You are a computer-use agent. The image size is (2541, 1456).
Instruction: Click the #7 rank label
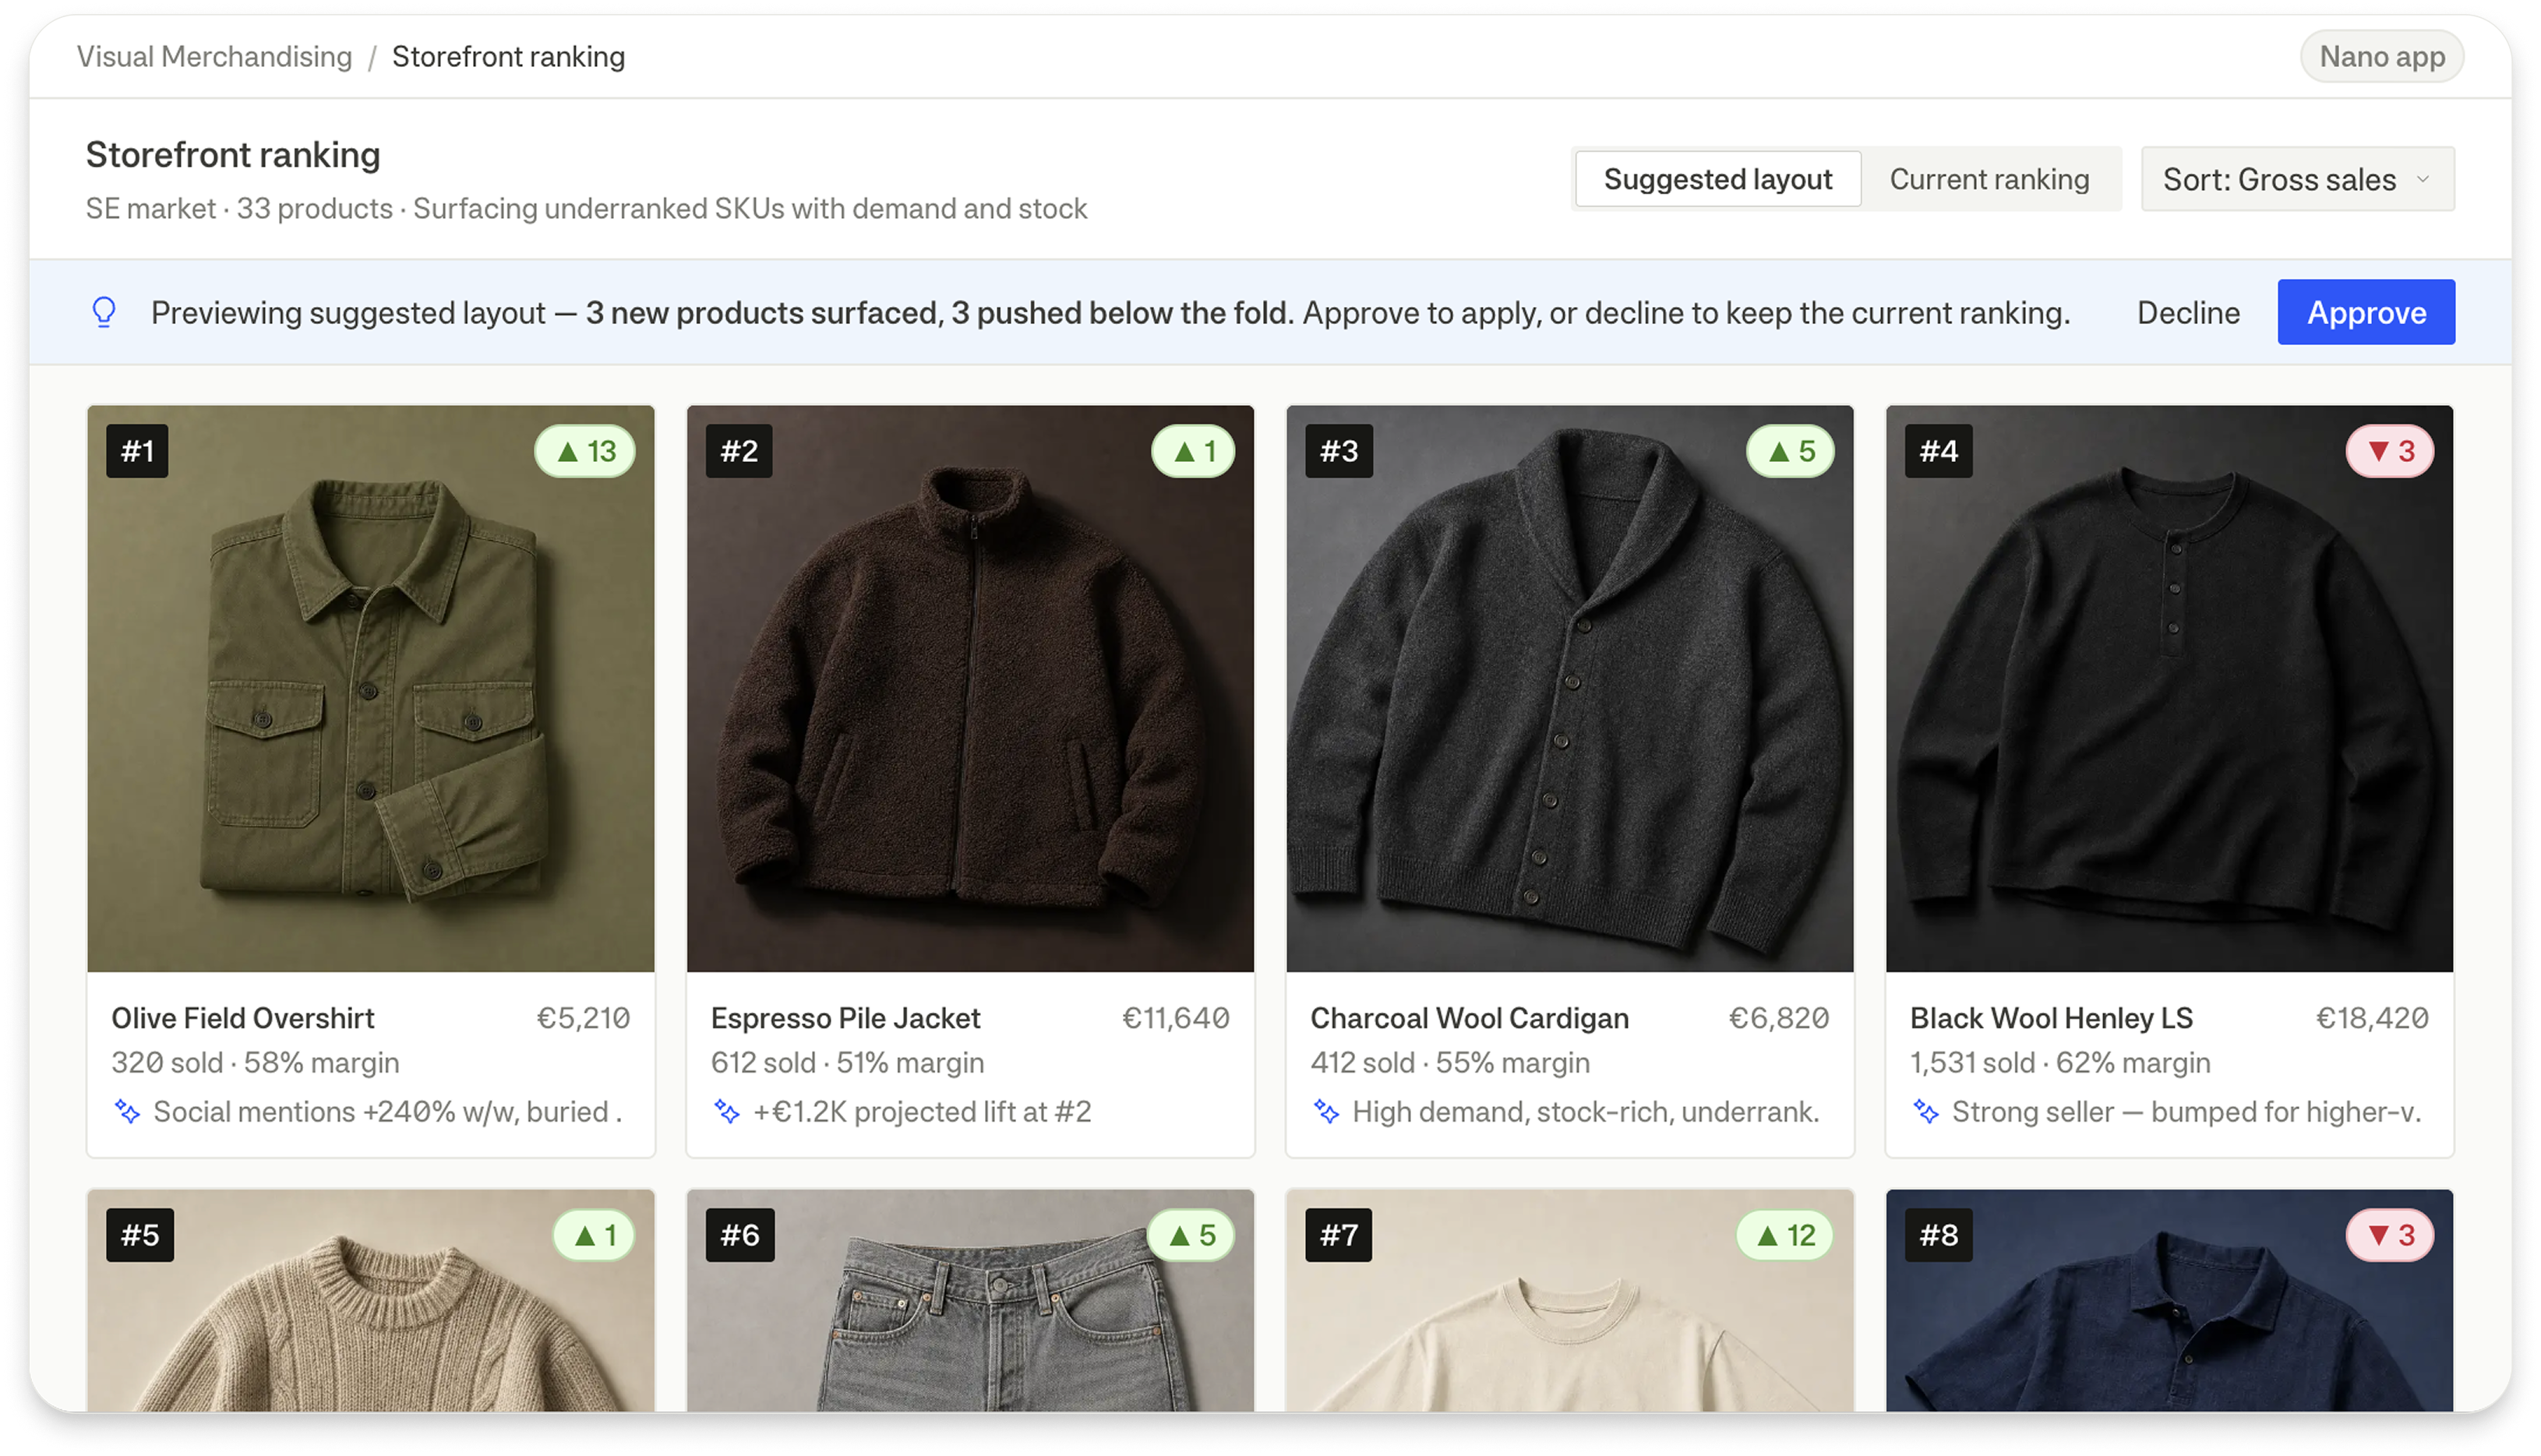(1339, 1235)
